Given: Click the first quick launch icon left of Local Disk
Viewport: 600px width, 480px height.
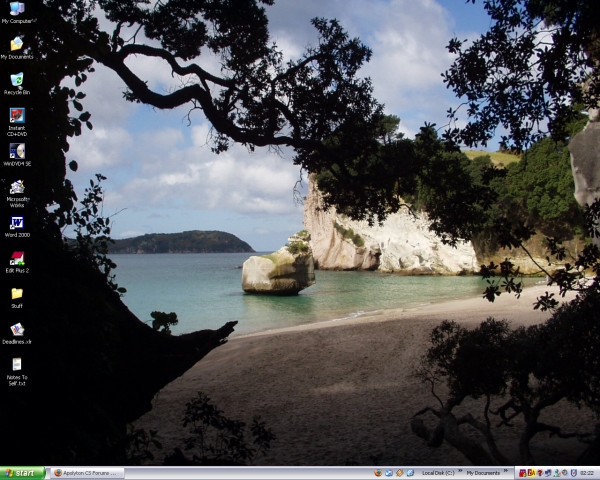Looking at the screenshot, I should (378, 473).
